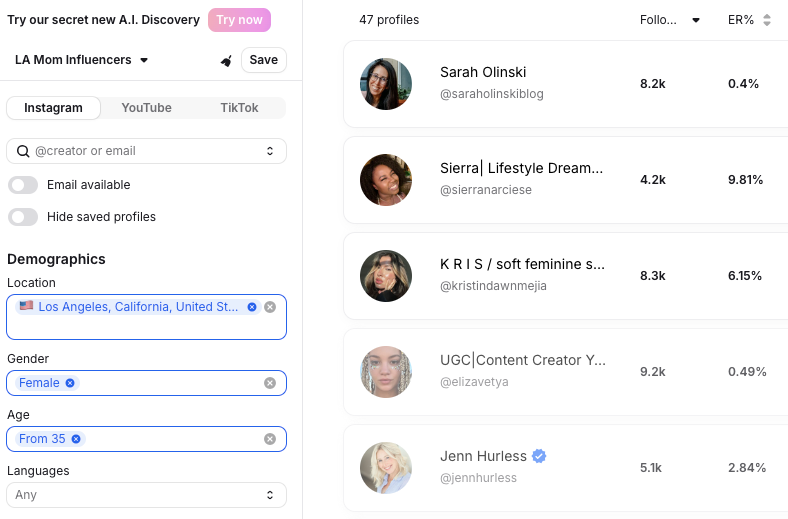Screen dimensions: 788x519
Task: Click Sierra's profile photo
Action: coord(386,180)
